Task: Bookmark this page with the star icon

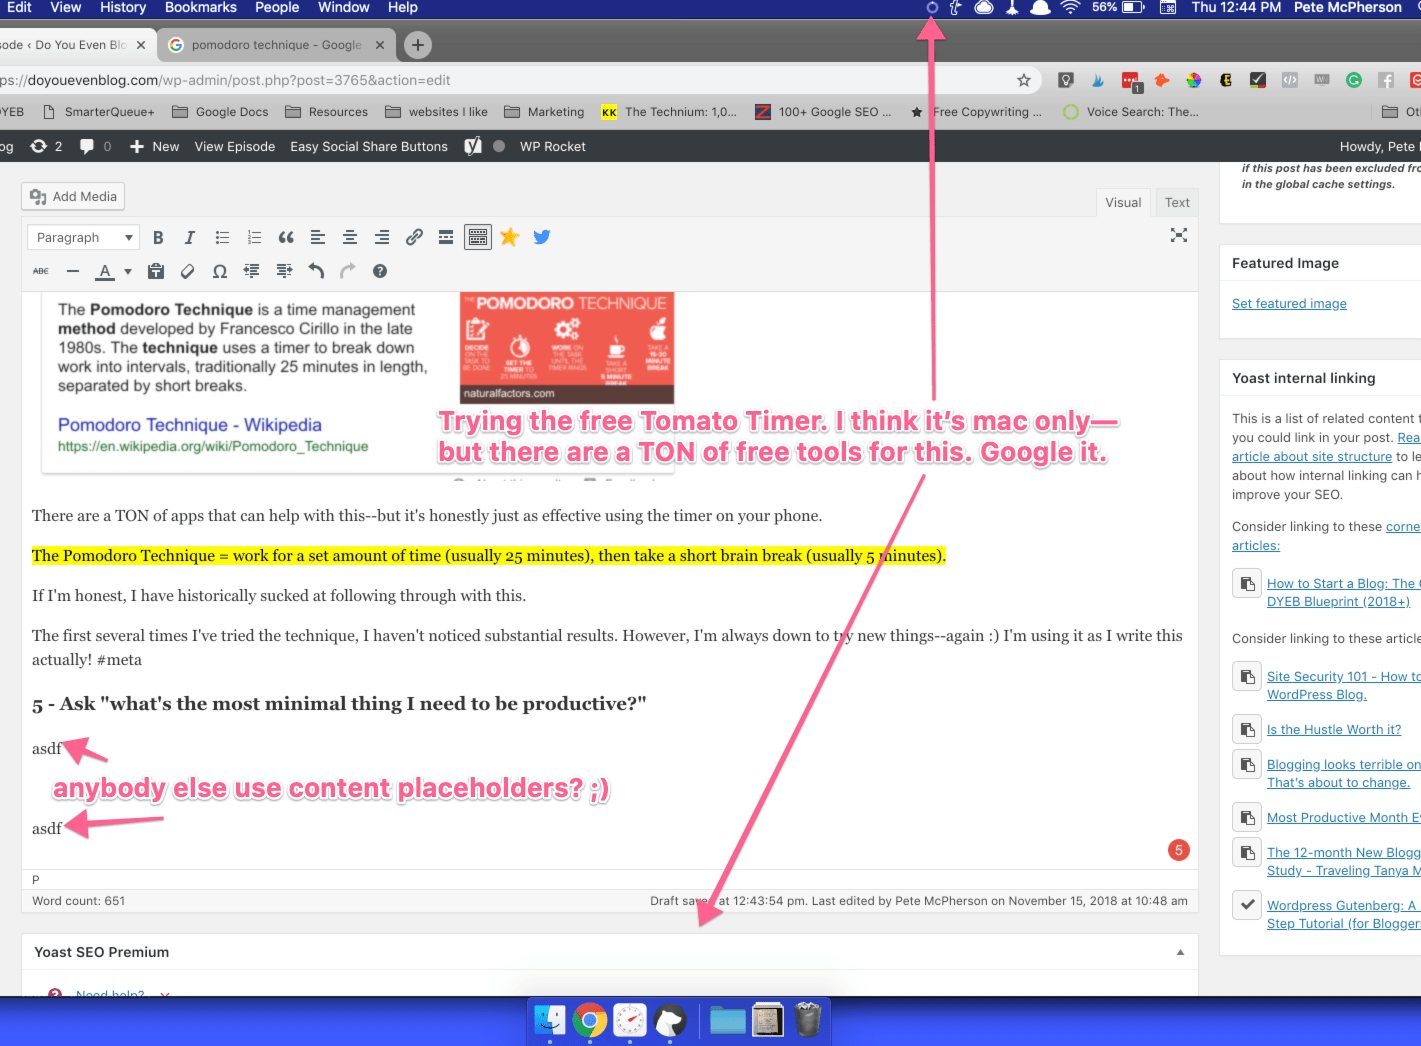Action: tap(1024, 80)
